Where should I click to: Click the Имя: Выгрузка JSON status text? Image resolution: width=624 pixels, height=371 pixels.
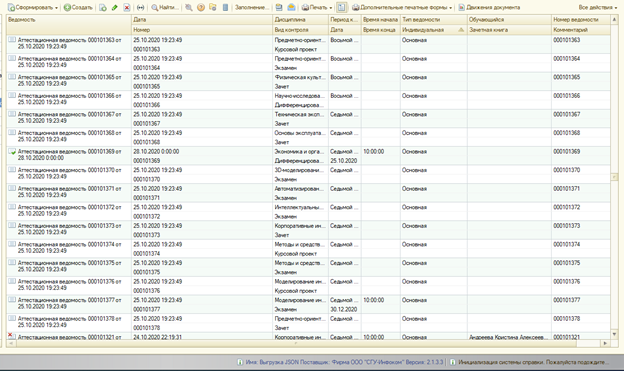(x=344, y=362)
